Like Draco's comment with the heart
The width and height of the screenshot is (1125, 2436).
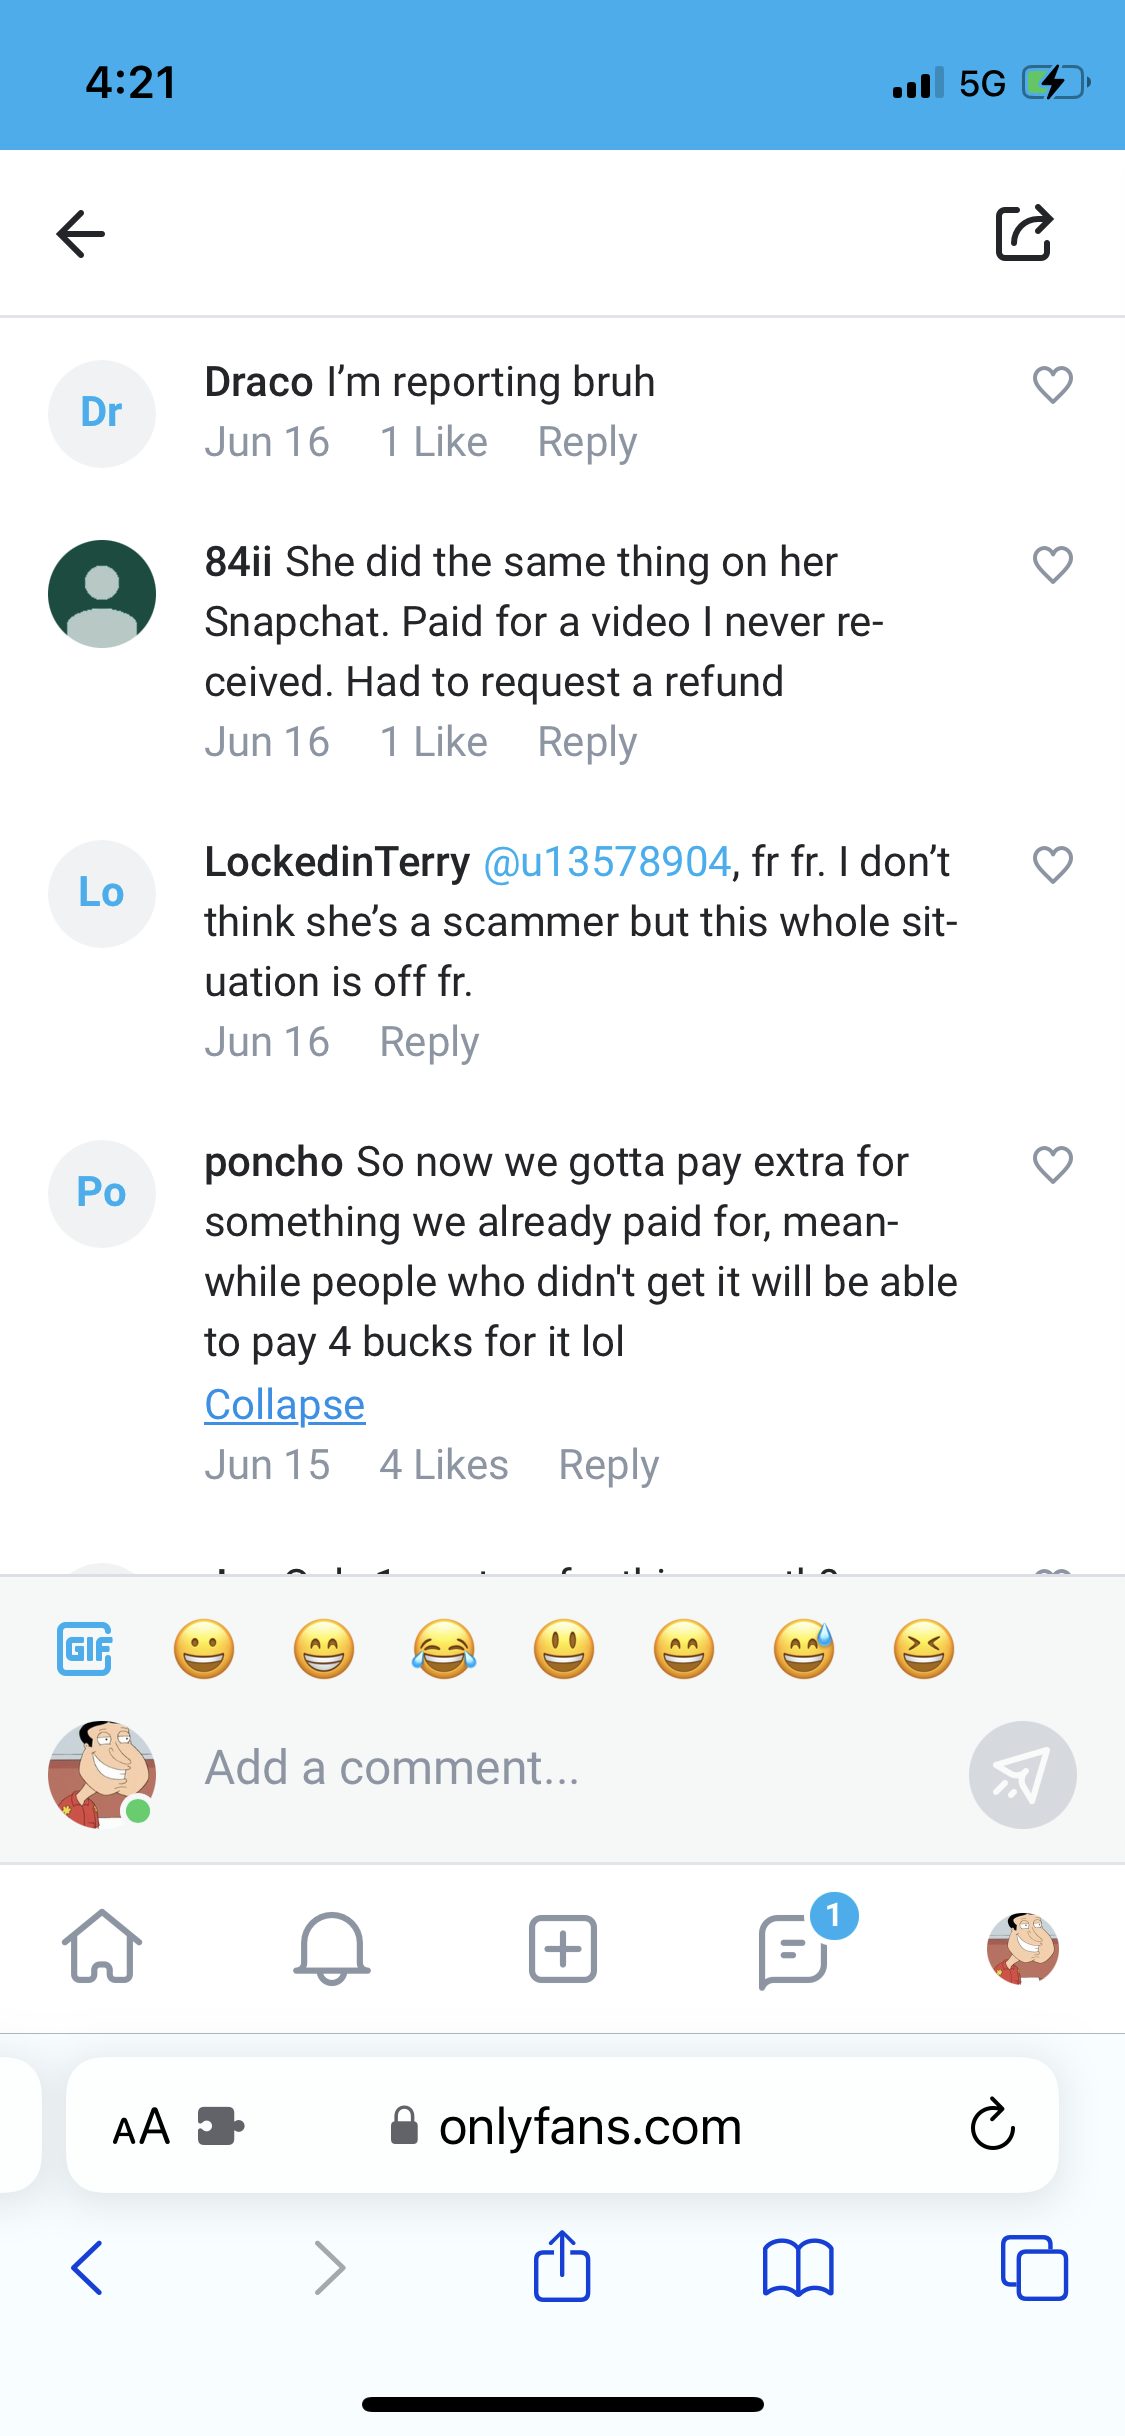(1052, 385)
